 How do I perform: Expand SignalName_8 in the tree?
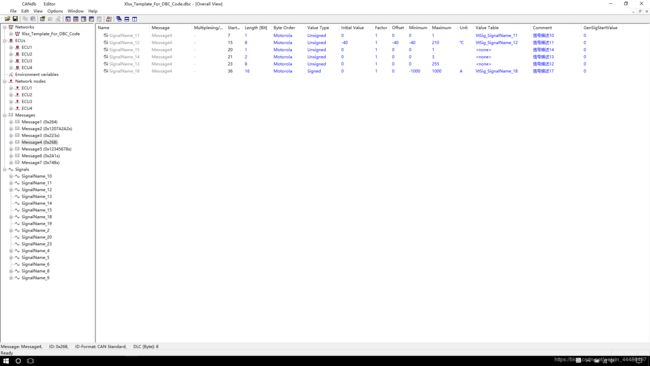tap(11, 271)
